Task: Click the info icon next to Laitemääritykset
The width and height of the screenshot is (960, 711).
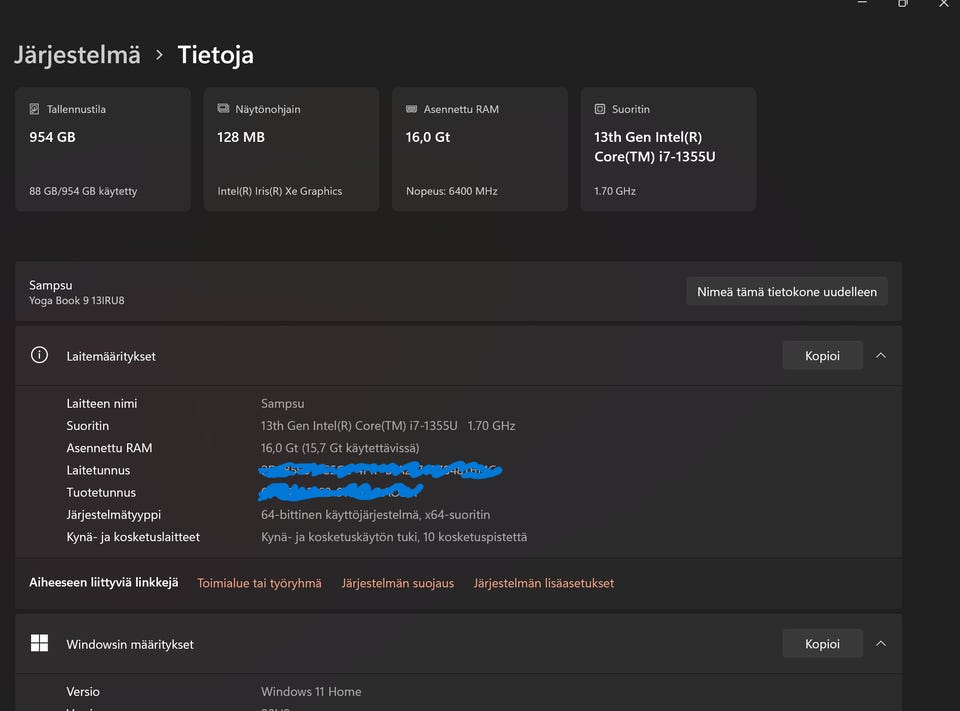Action: click(x=40, y=355)
